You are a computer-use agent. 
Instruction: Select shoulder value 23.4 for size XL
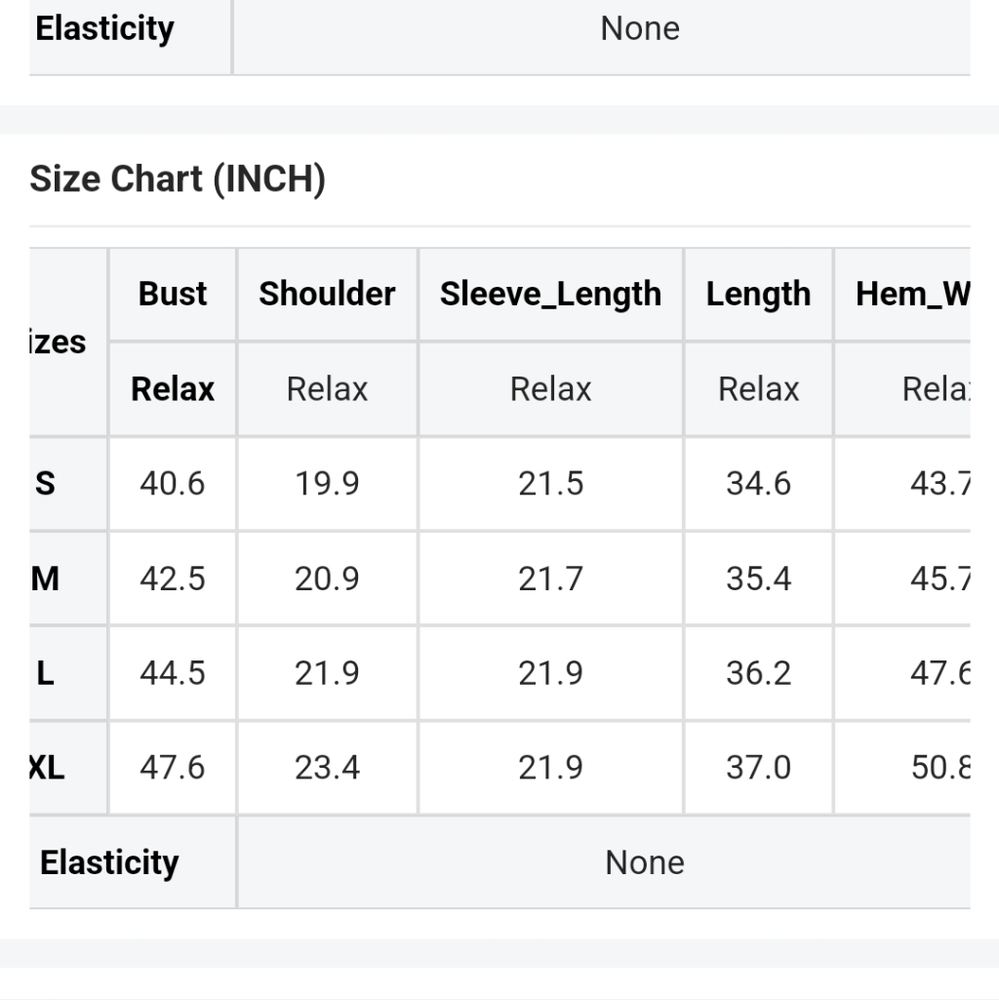327,768
